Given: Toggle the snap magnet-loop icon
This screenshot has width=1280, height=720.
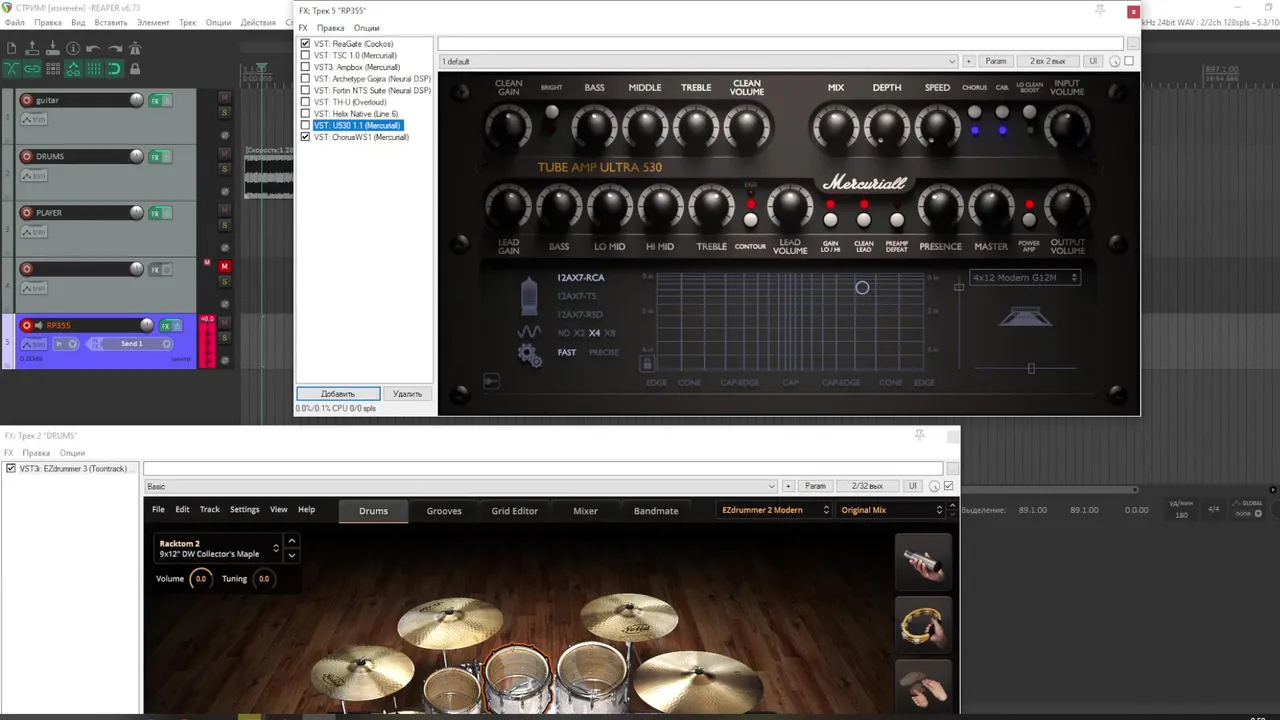Looking at the screenshot, I should click(114, 69).
